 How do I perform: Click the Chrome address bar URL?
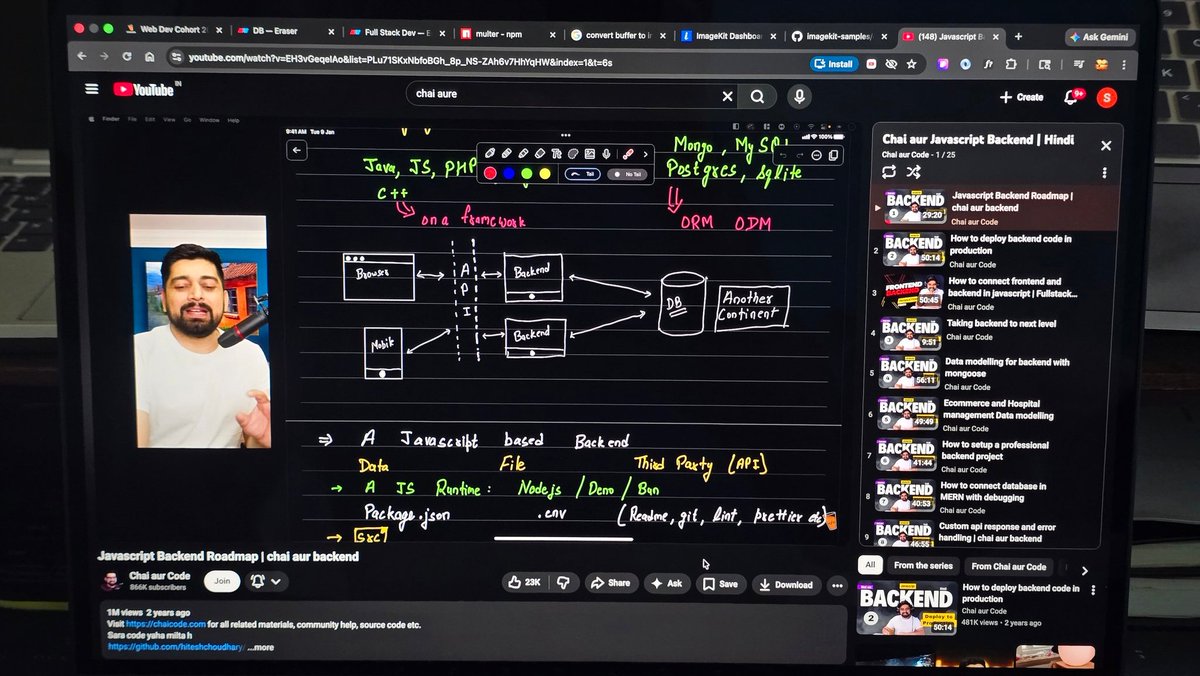(x=400, y=60)
